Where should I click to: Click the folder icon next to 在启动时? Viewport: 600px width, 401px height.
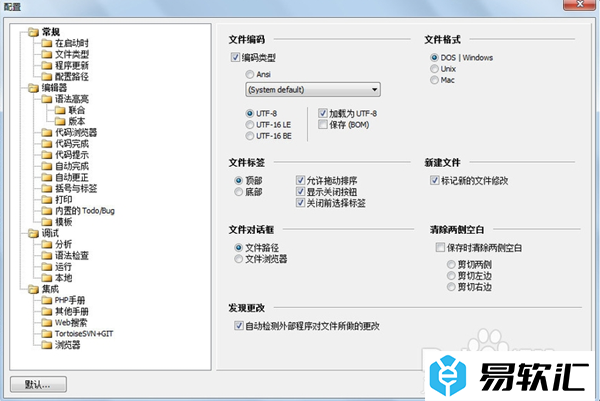[47, 43]
